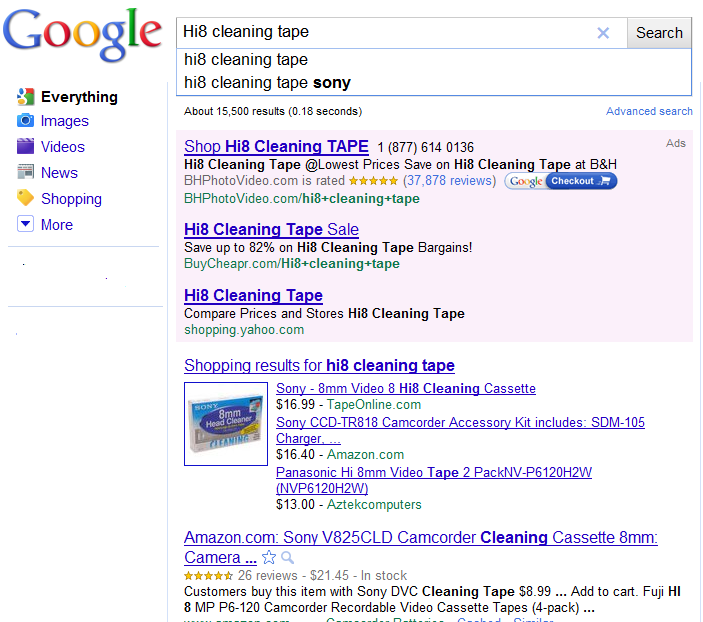Switch to Shopping results
The image size is (703, 622).
[x=71, y=199]
